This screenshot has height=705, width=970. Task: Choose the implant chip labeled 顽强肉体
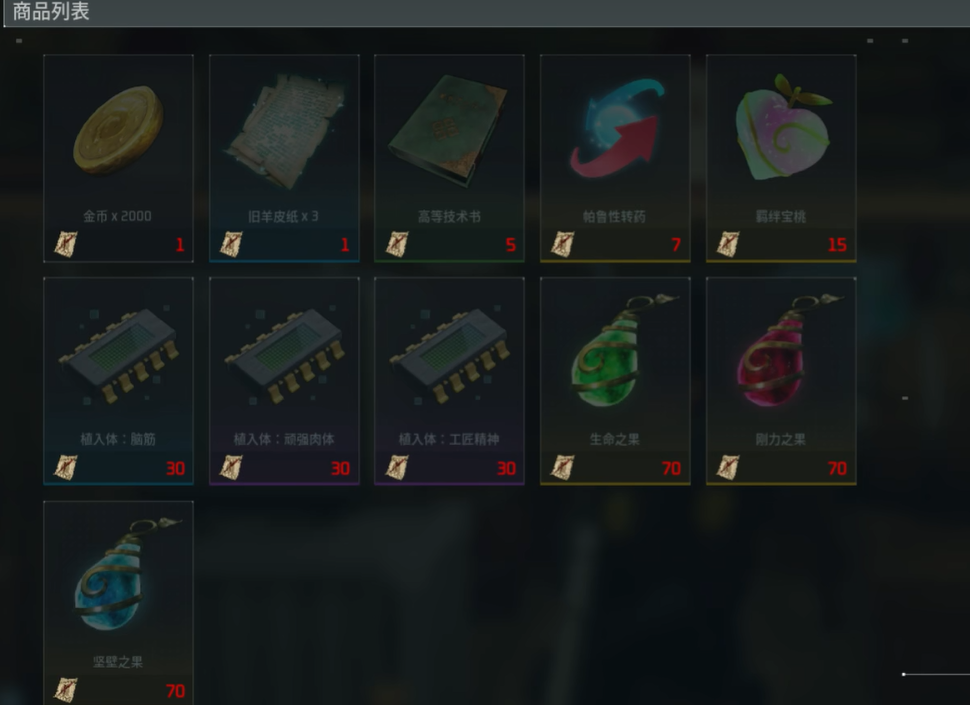(x=284, y=381)
